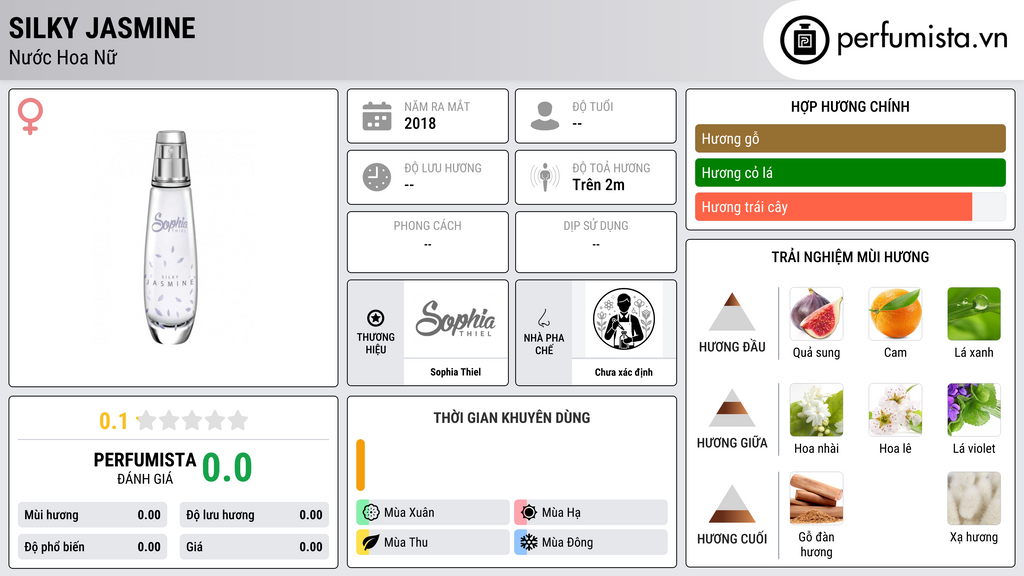Click the Silky Jasmine bottle product image
The height and width of the screenshot is (576, 1024).
(x=171, y=237)
